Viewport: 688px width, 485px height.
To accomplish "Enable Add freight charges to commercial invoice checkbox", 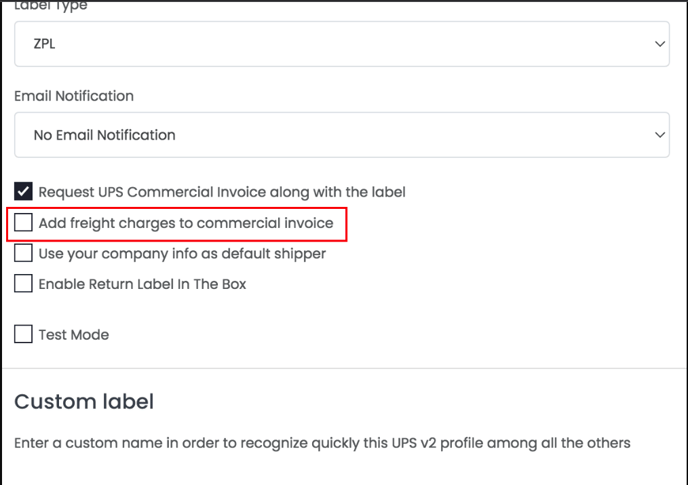I will coord(23,222).
